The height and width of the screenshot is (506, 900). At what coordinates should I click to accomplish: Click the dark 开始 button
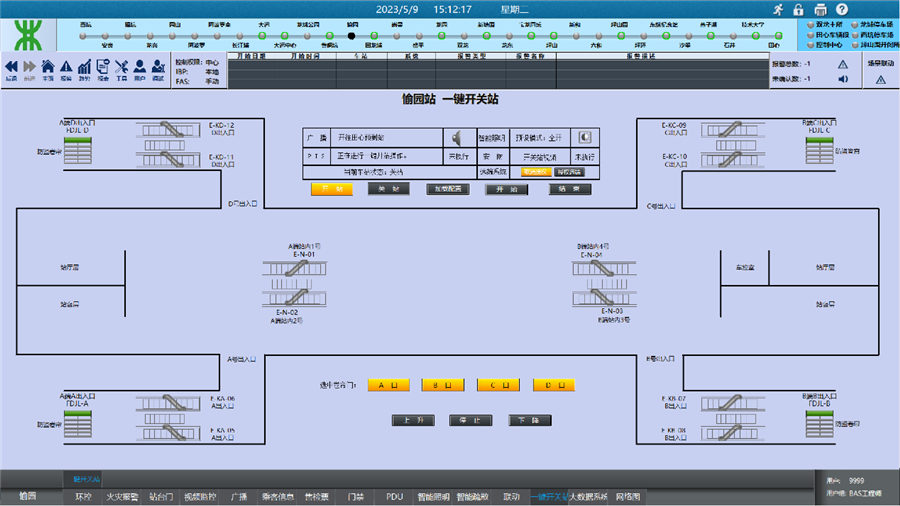click(507, 189)
